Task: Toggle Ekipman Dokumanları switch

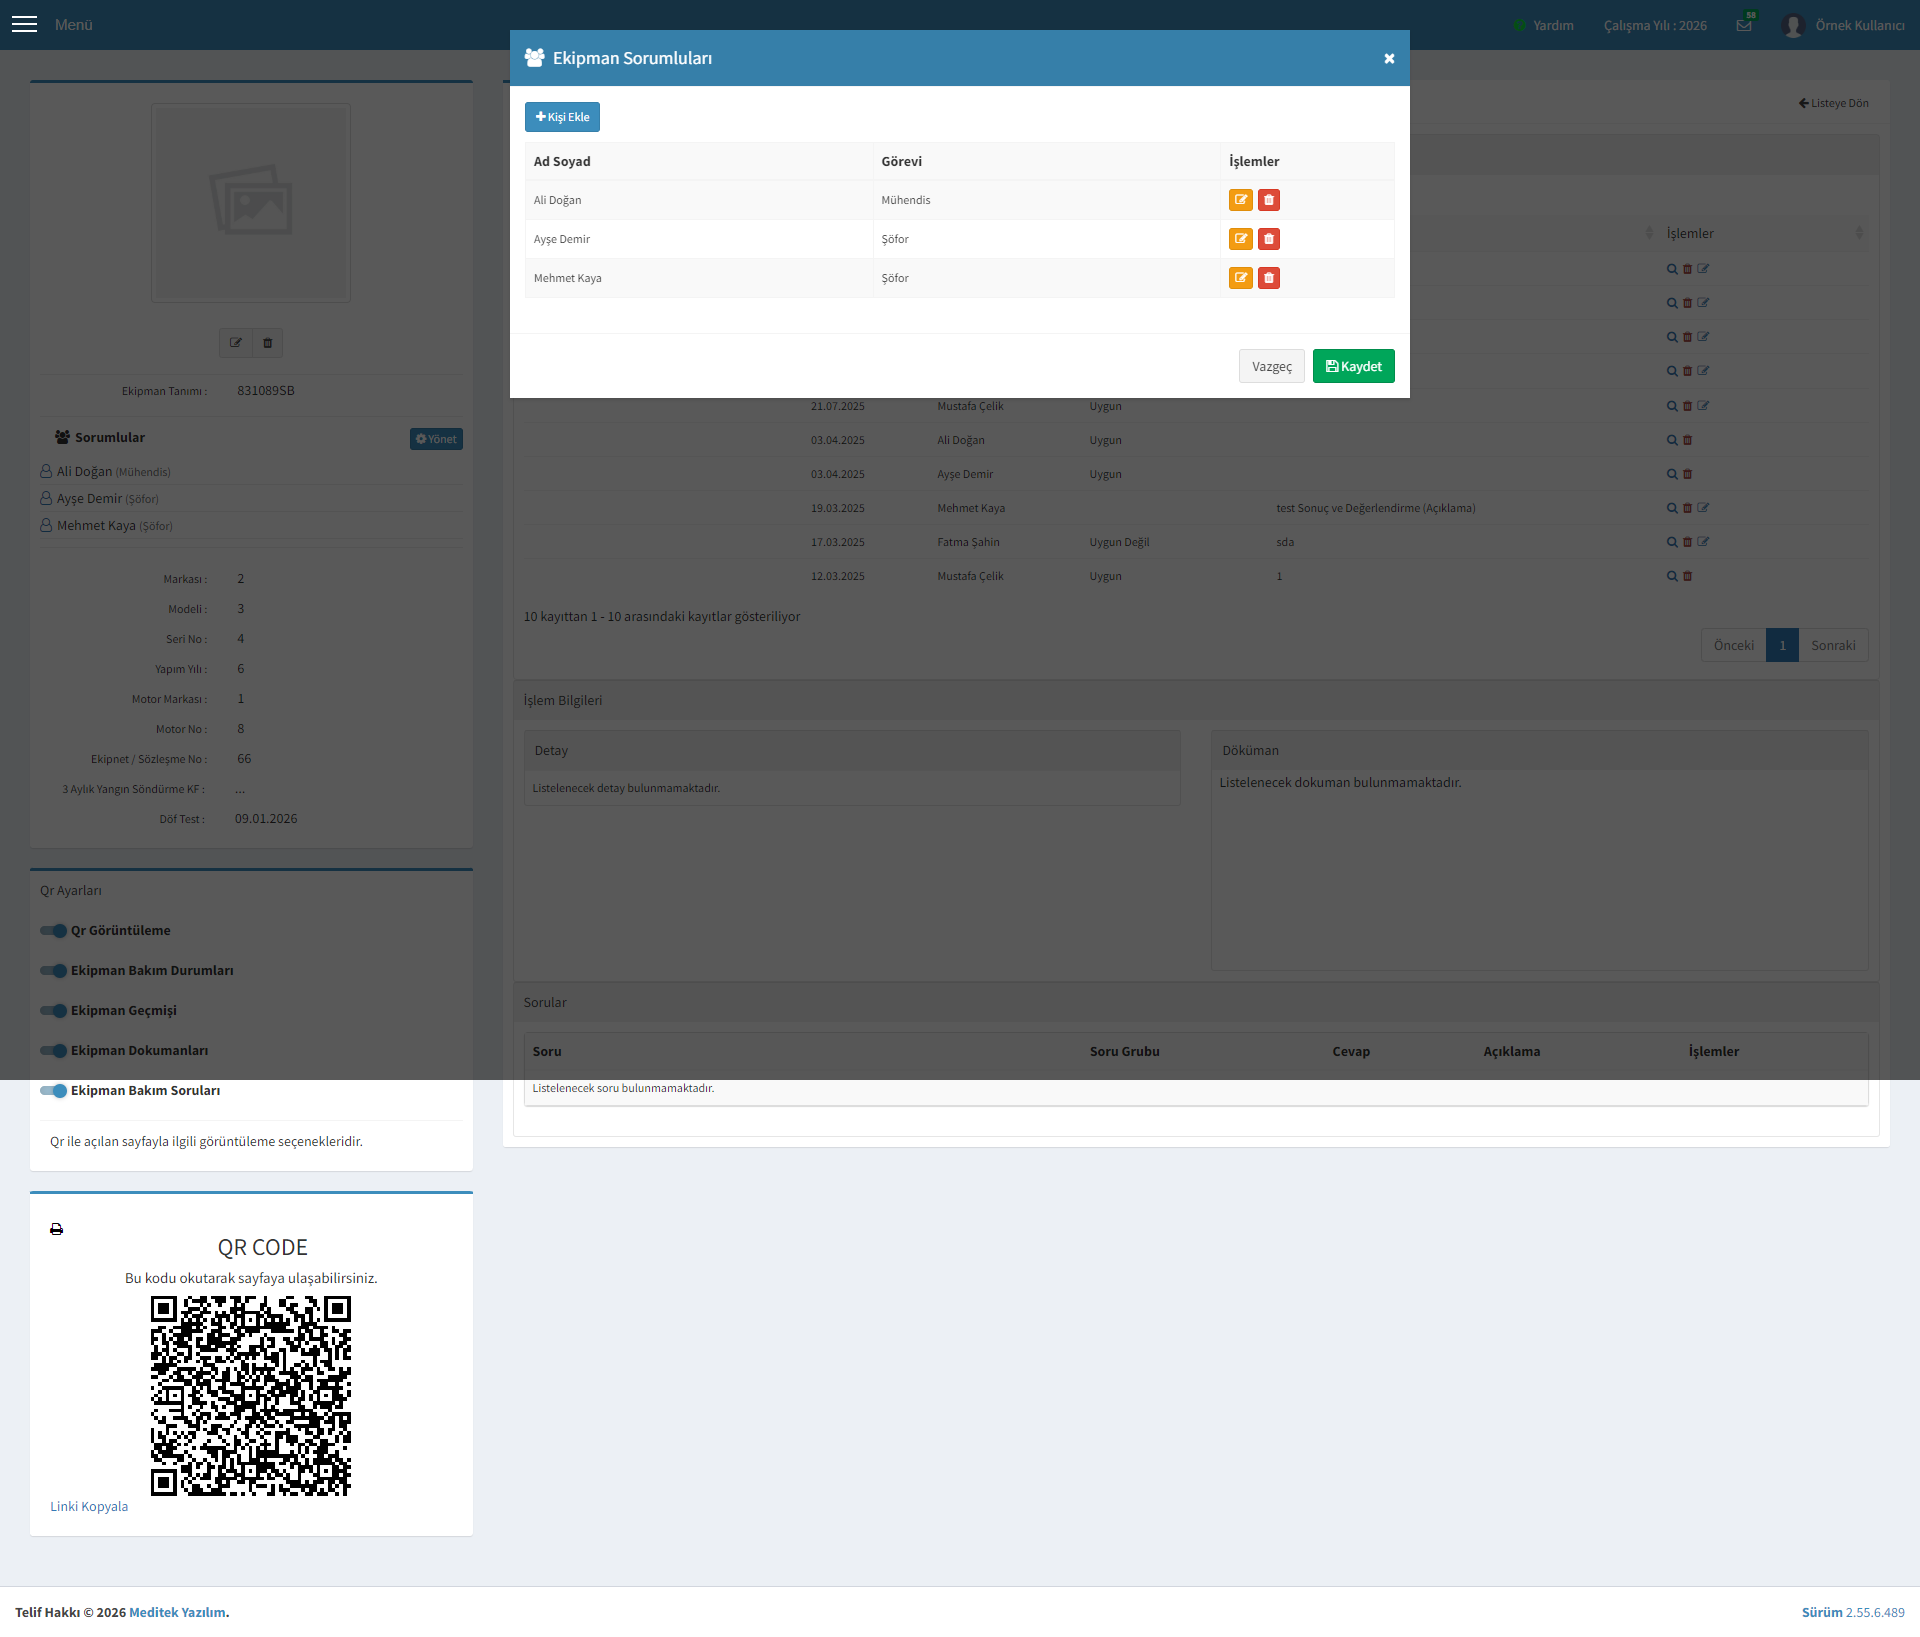Action: pyautogui.click(x=53, y=1050)
